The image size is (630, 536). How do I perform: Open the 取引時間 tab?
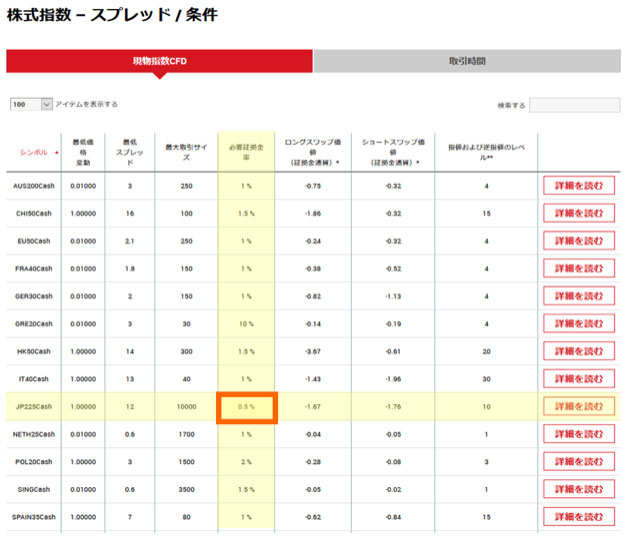coord(467,61)
